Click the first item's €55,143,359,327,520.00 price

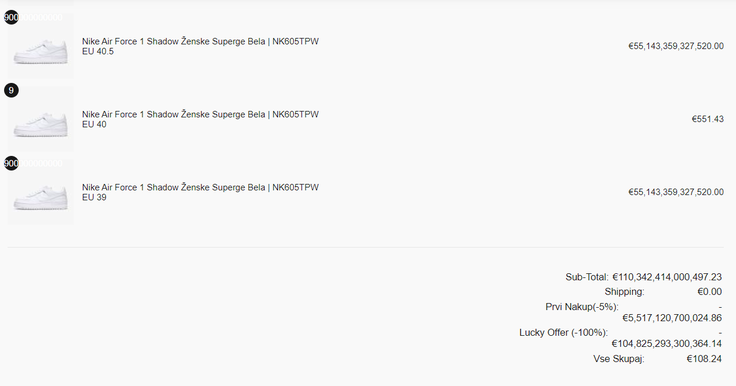coord(676,46)
